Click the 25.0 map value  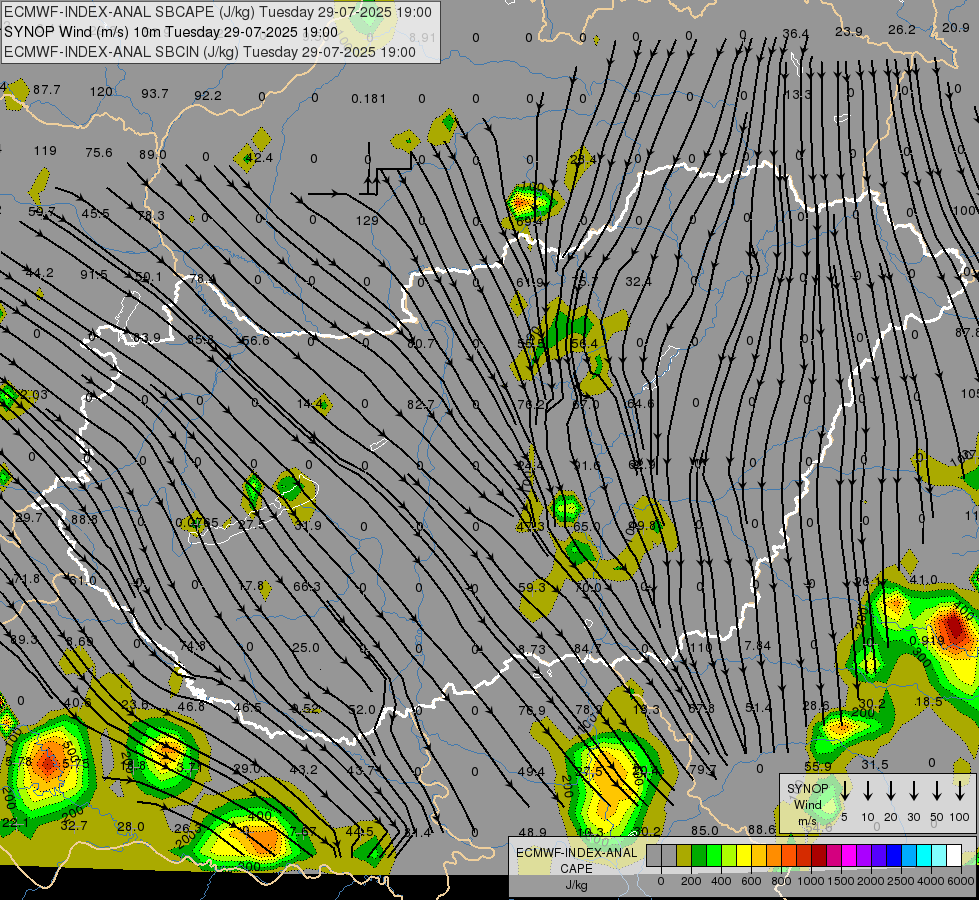click(x=306, y=648)
